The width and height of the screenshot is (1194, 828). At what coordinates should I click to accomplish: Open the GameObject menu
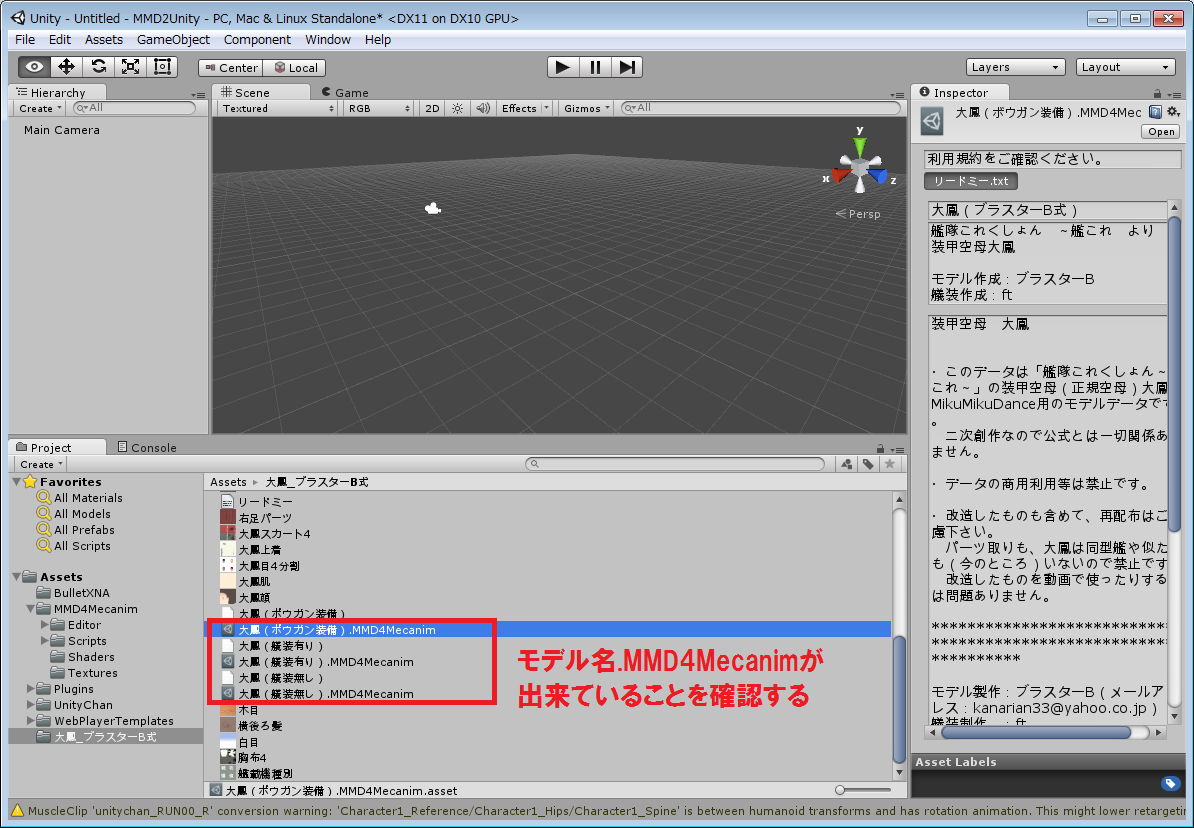(173, 40)
